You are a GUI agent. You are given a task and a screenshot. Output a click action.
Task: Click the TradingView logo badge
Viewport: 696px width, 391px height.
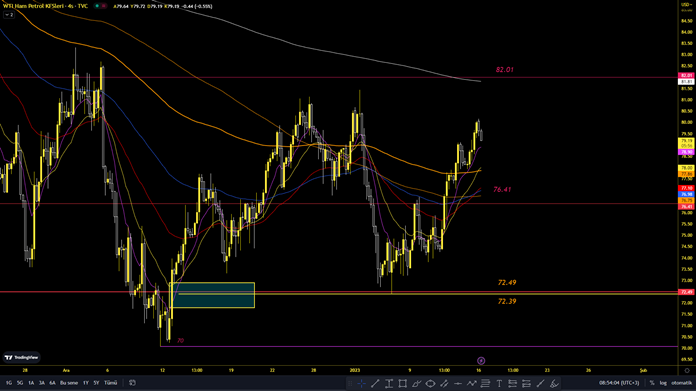(21, 357)
